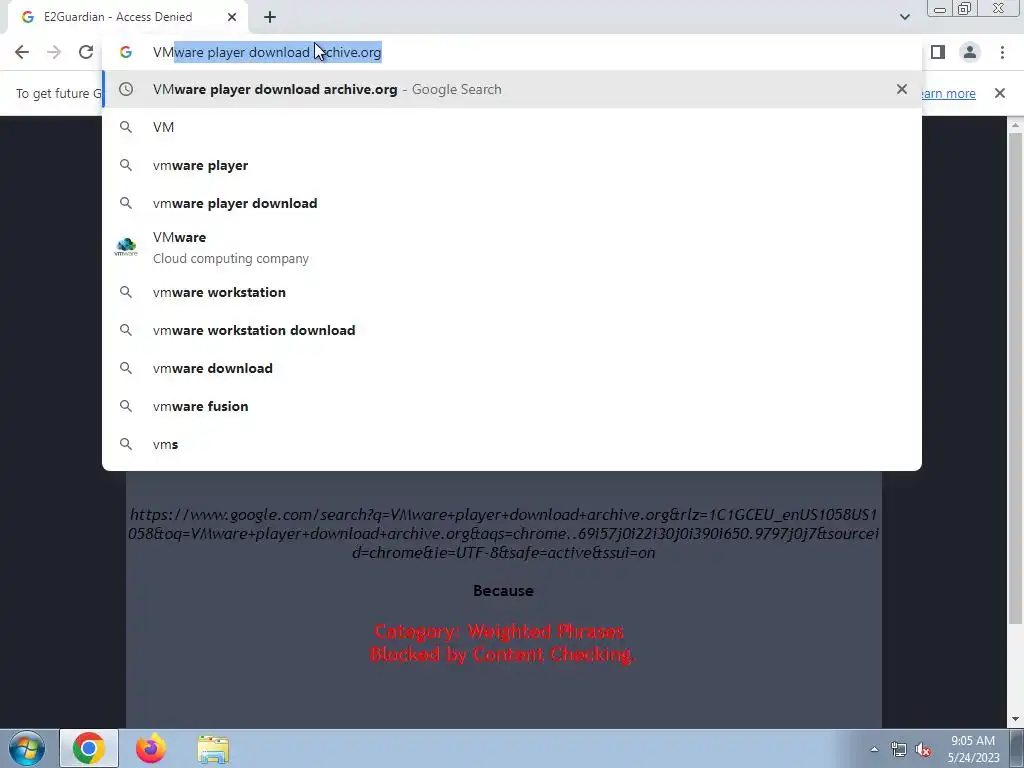Toggle the Chrome side panel icon
This screenshot has width=1024, height=768.
click(x=938, y=52)
